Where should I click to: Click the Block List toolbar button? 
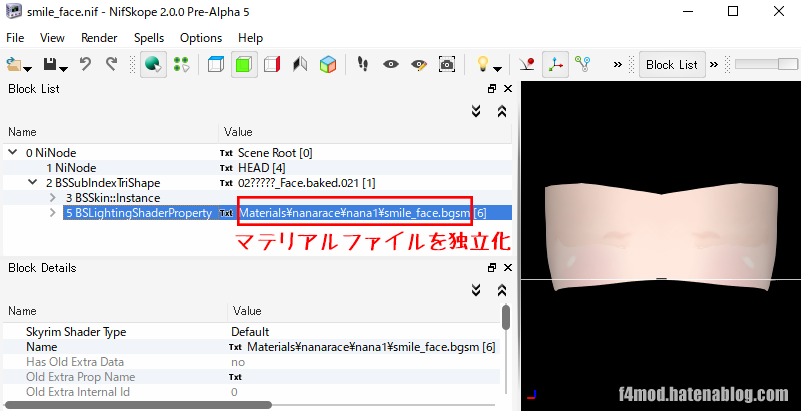(672, 64)
